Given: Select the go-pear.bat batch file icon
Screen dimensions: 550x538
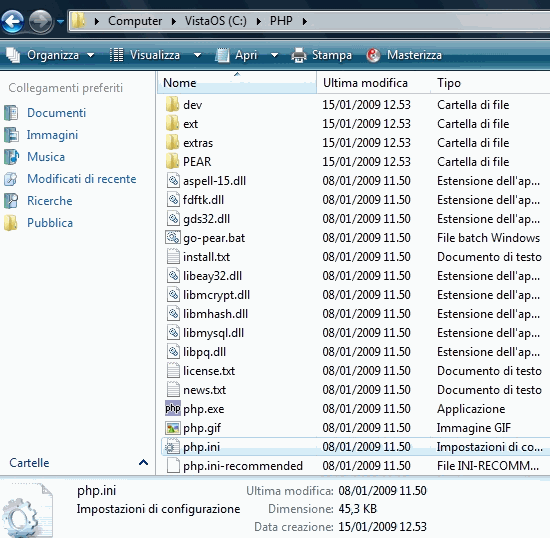Looking at the screenshot, I should [x=173, y=238].
